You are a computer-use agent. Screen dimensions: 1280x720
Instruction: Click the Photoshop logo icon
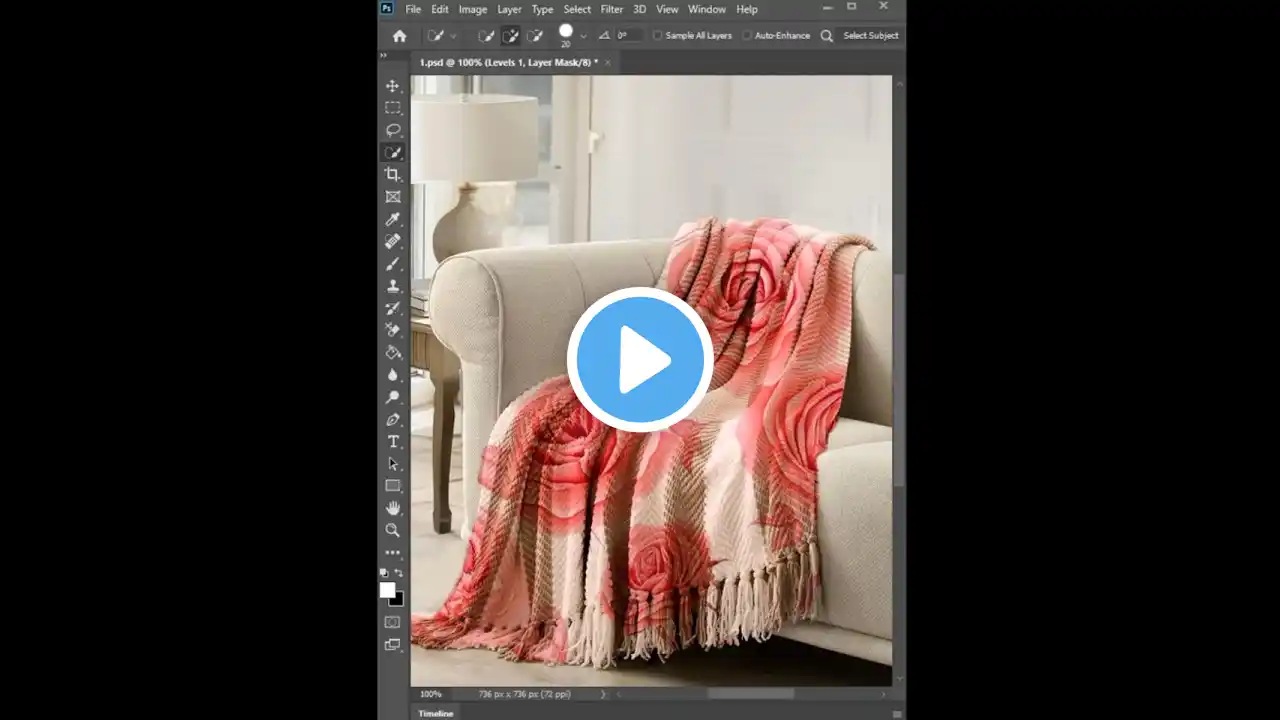(x=387, y=9)
